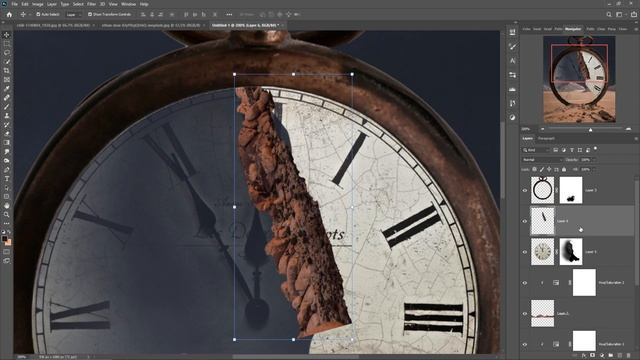Select the Eyedropper tool
This screenshot has width=640, height=360.
click(7, 89)
